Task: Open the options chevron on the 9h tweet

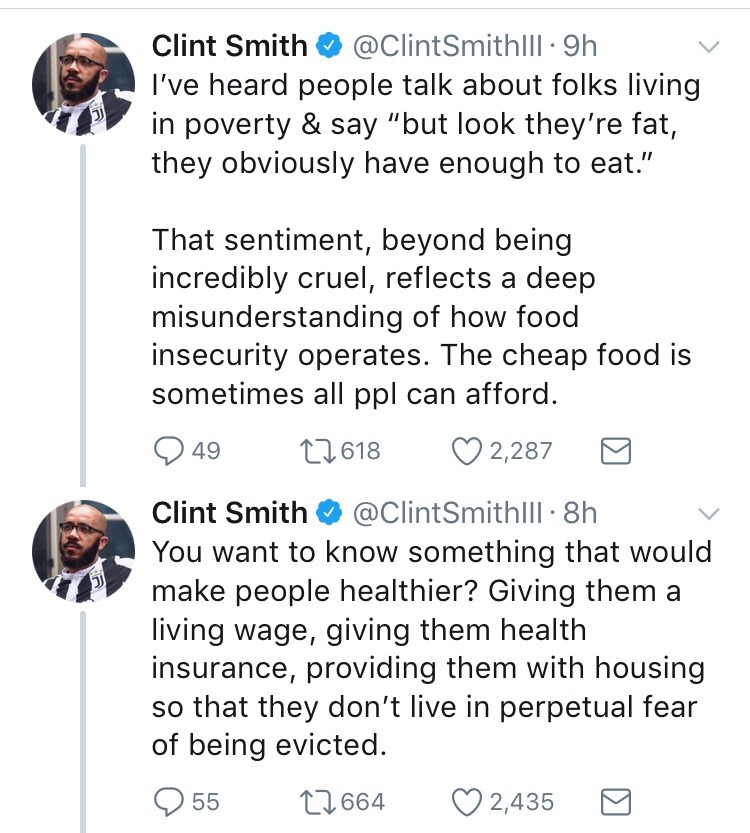Action: [708, 46]
